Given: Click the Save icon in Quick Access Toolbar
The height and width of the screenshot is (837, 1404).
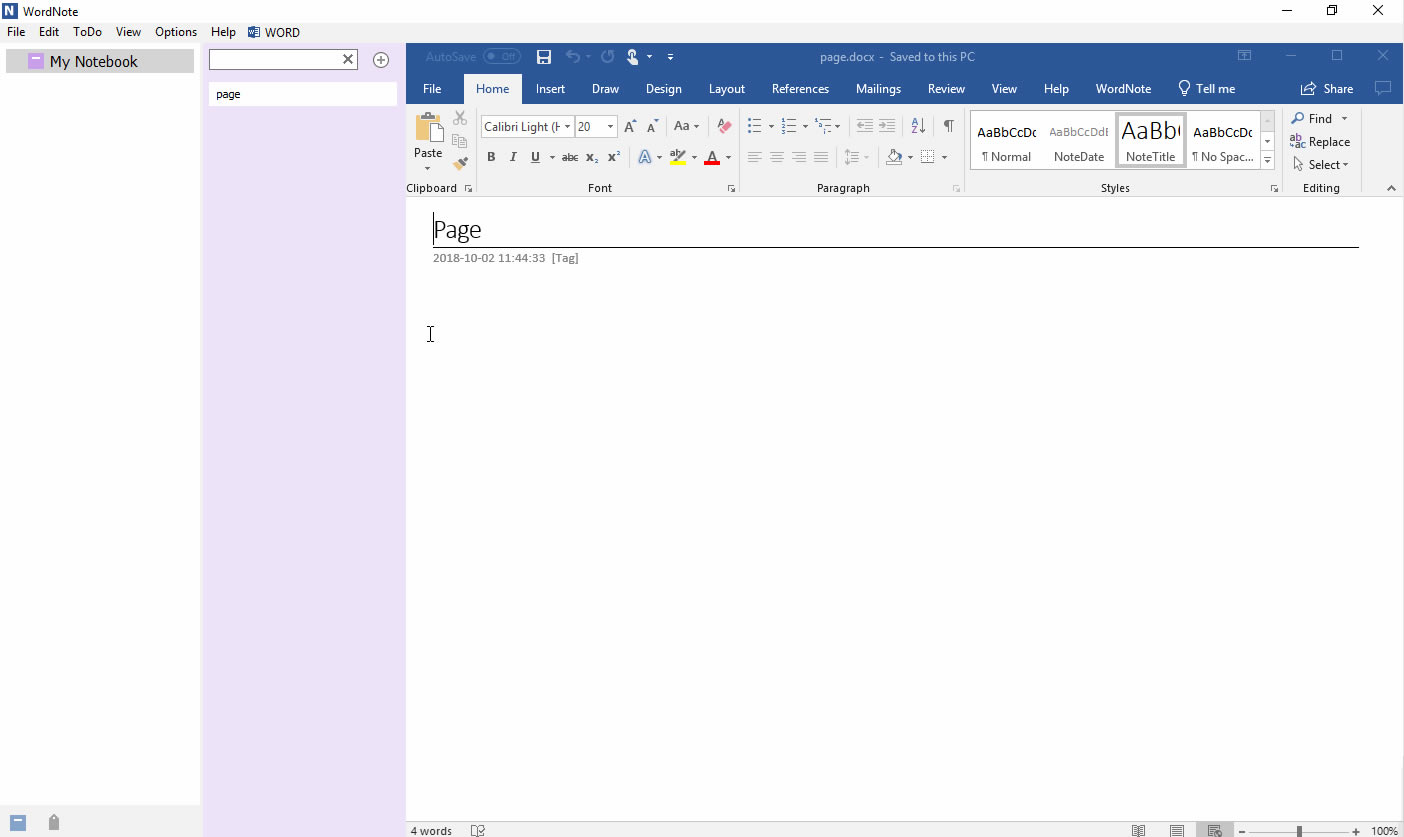Looking at the screenshot, I should pyautogui.click(x=544, y=57).
